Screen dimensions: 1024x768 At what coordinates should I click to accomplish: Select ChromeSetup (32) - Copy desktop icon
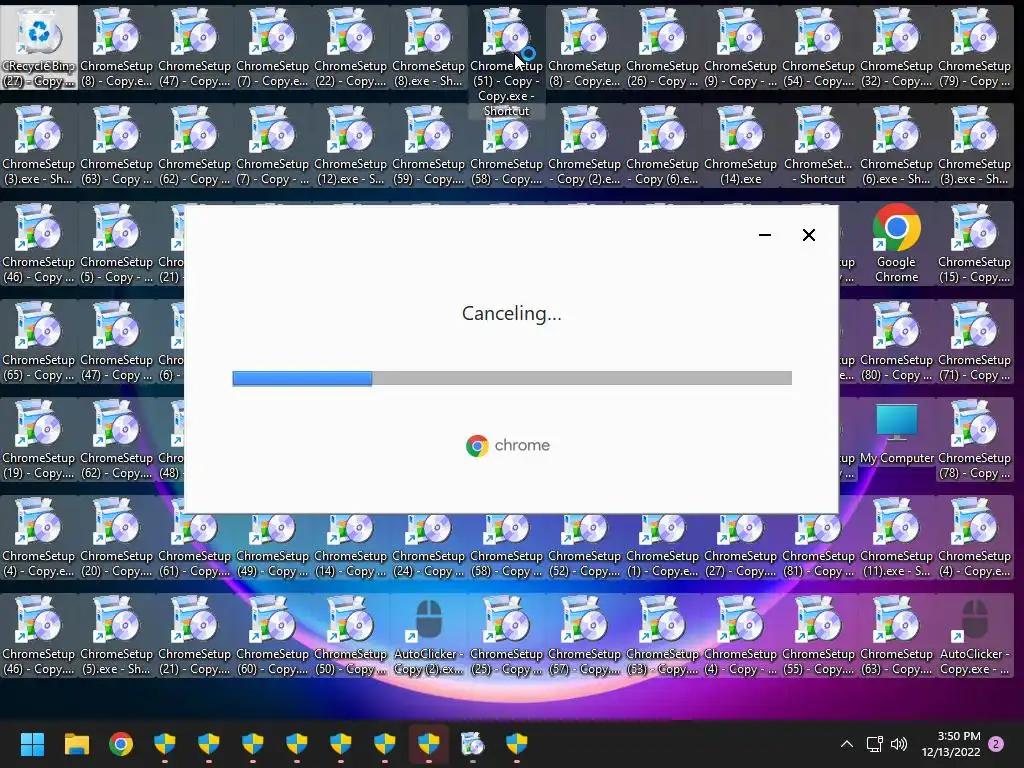point(896,47)
